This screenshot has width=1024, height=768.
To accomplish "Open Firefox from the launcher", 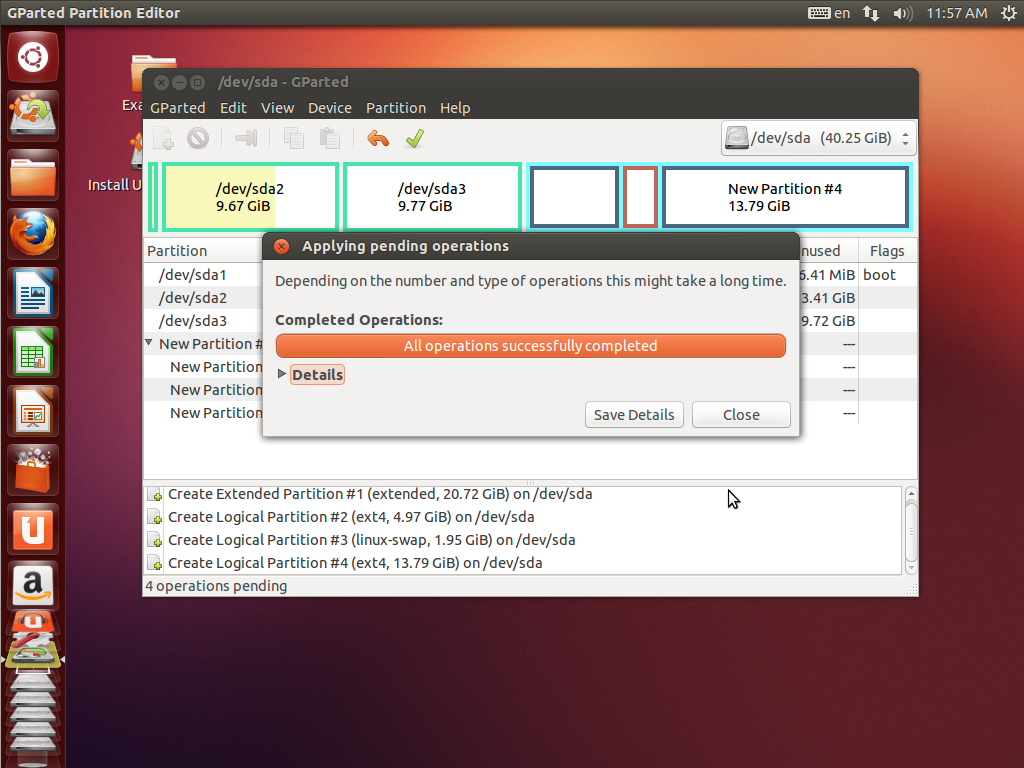I will 34,235.
